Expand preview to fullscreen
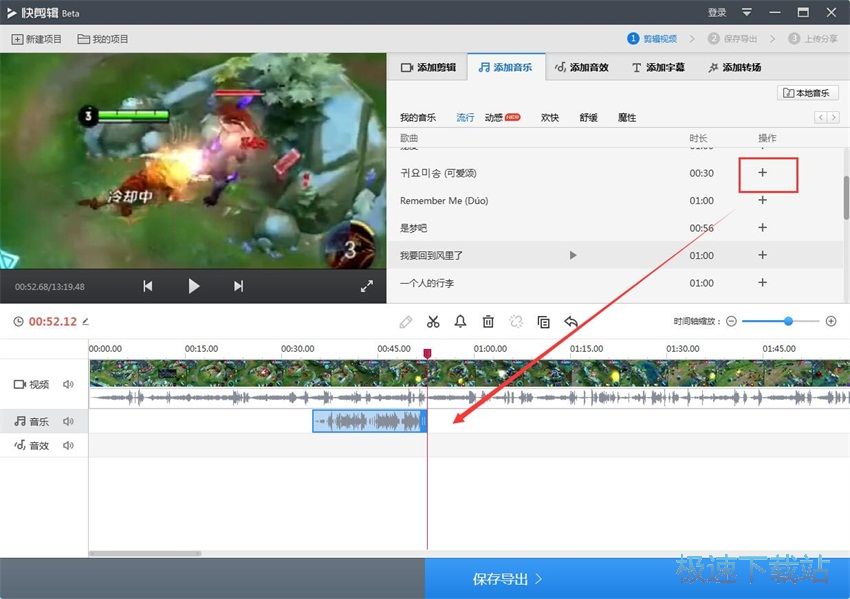Image resolution: width=850 pixels, height=599 pixels. click(x=367, y=286)
